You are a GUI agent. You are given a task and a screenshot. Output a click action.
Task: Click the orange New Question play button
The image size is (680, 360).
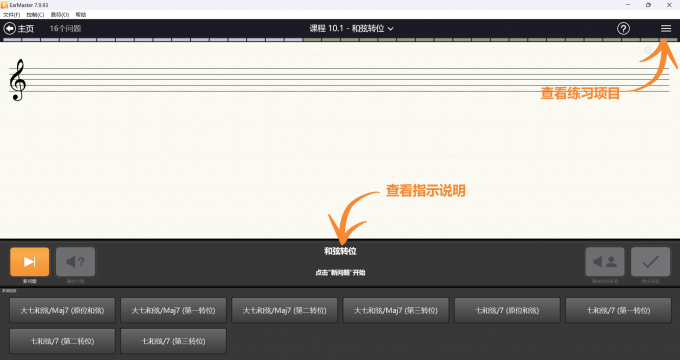[x=29, y=262]
